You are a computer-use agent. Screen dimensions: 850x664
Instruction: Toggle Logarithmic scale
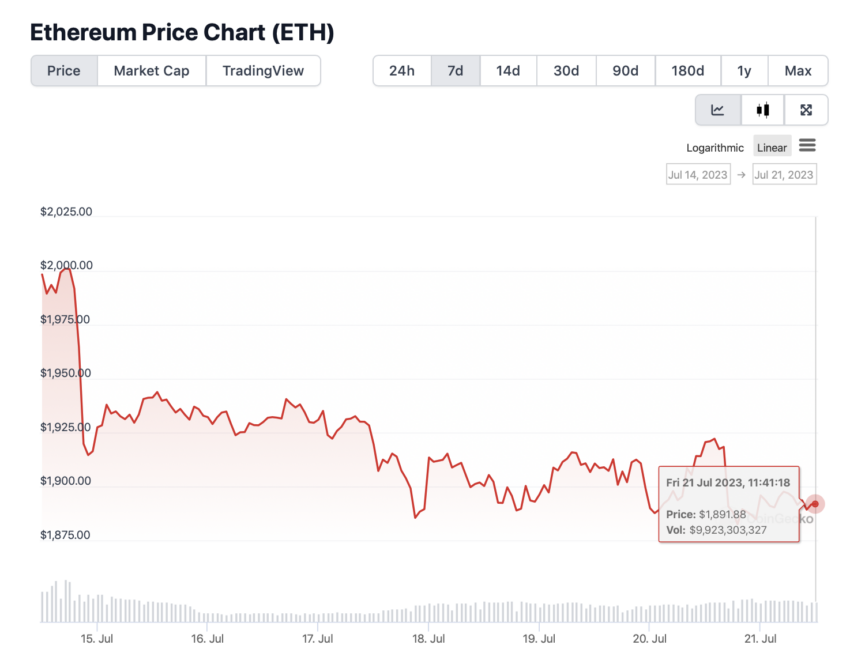(x=714, y=147)
